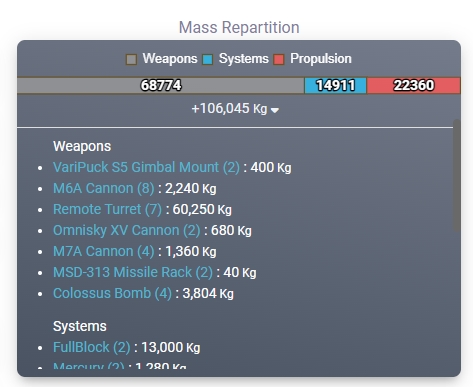This screenshot has width=473, height=387.
Task: Open the VariPuck S5 Gimbal Mount link
Action: (x=146, y=167)
